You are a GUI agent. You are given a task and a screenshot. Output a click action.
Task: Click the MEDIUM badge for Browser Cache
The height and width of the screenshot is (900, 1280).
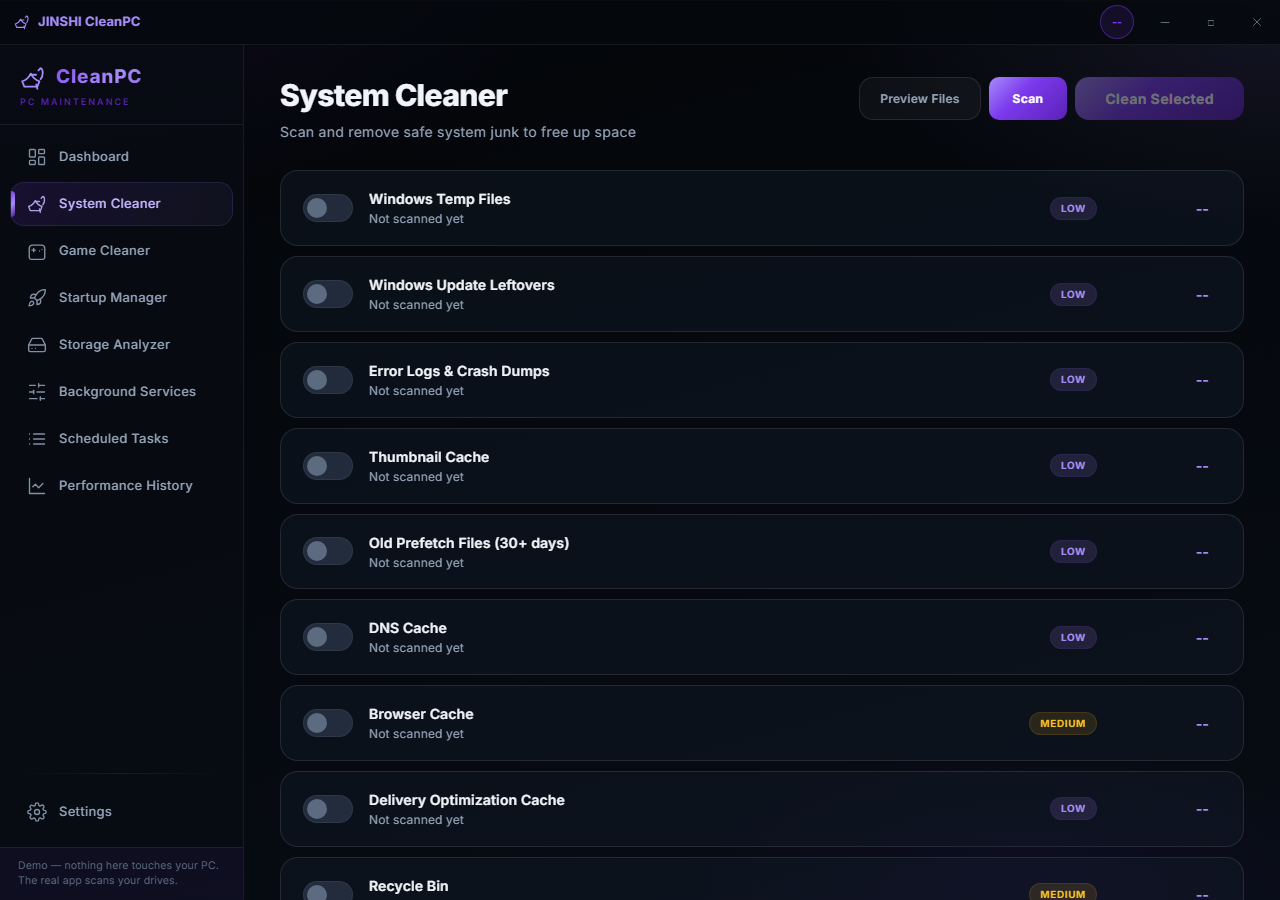[x=1063, y=723]
